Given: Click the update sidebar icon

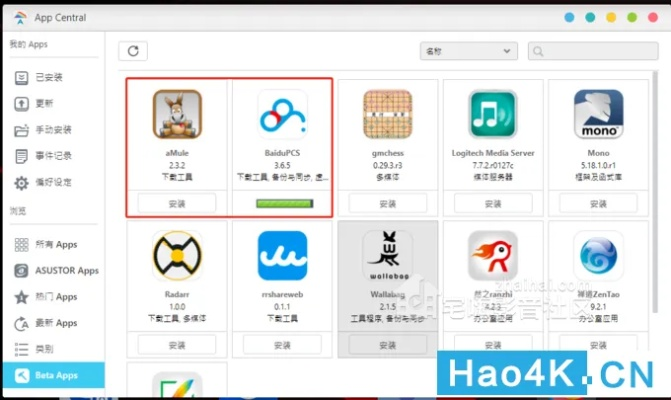Looking at the screenshot, I should [x=21, y=104].
